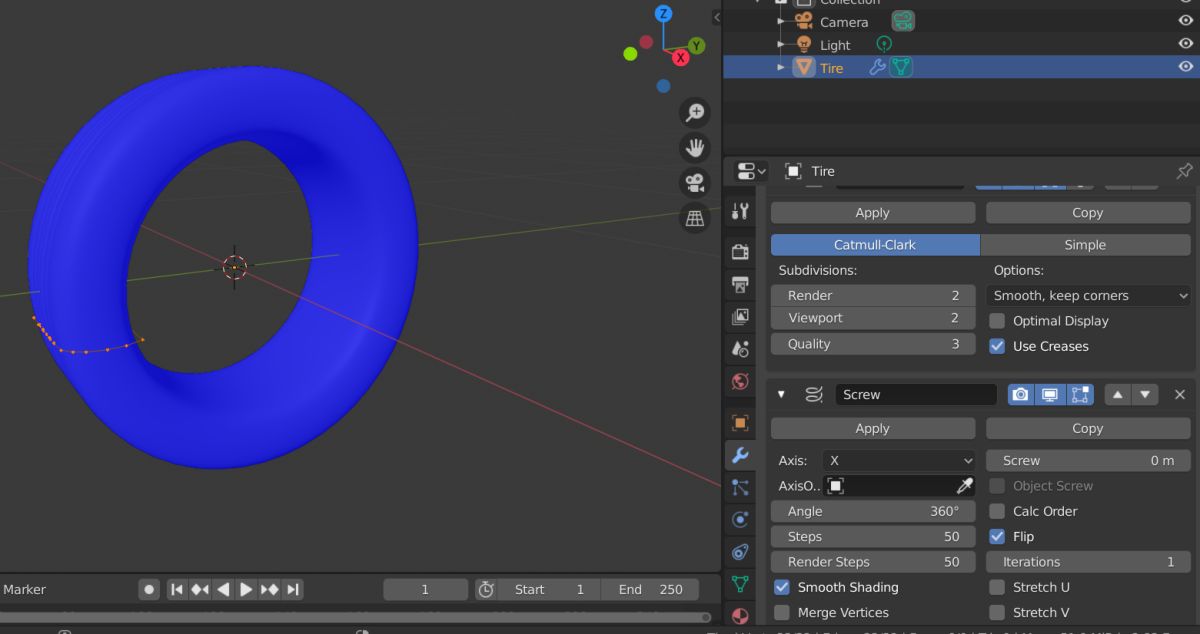Image resolution: width=1200 pixels, height=634 pixels.
Task: Open the Object Data mesh tab
Action: [740, 583]
